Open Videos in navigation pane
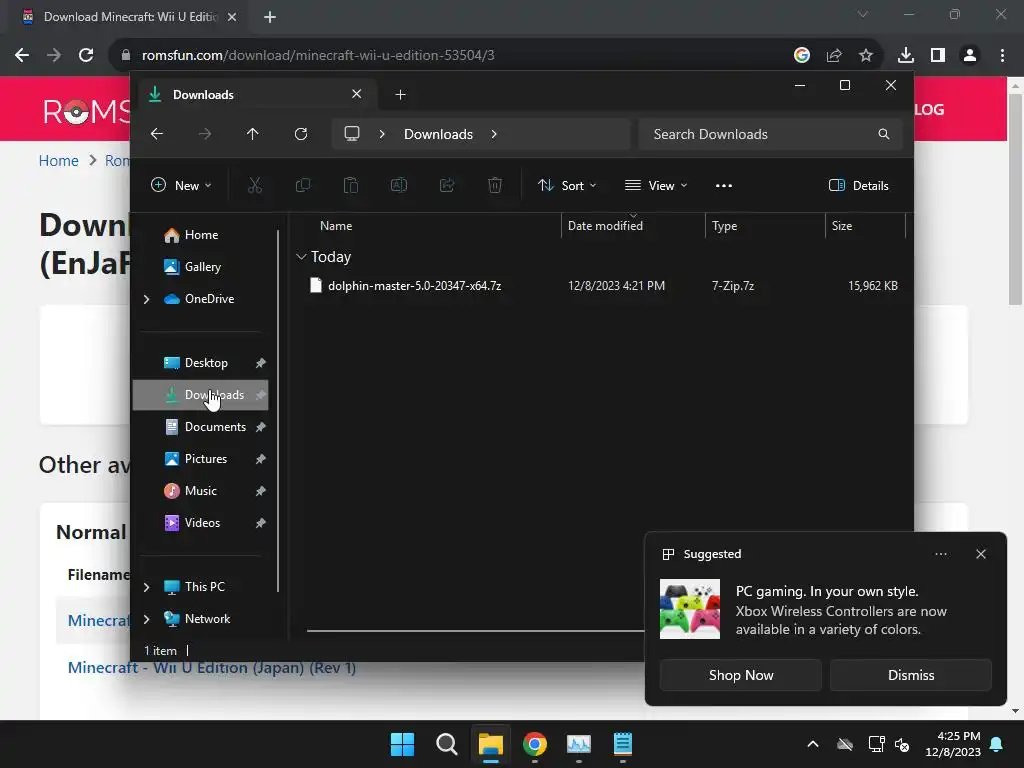The width and height of the screenshot is (1024, 768). pyautogui.click(x=200, y=523)
